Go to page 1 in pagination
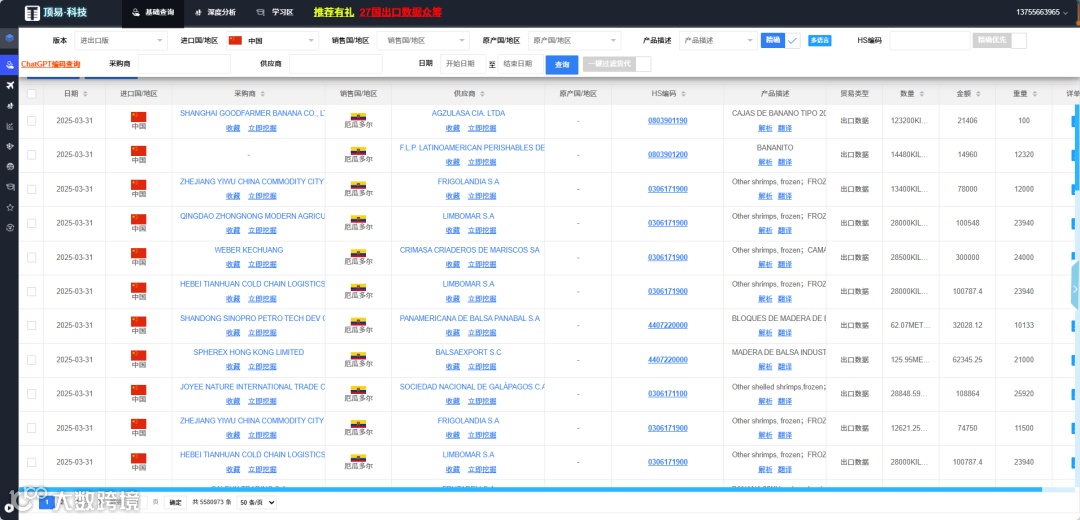Screen dimensions: 1080x520 point(48,503)
